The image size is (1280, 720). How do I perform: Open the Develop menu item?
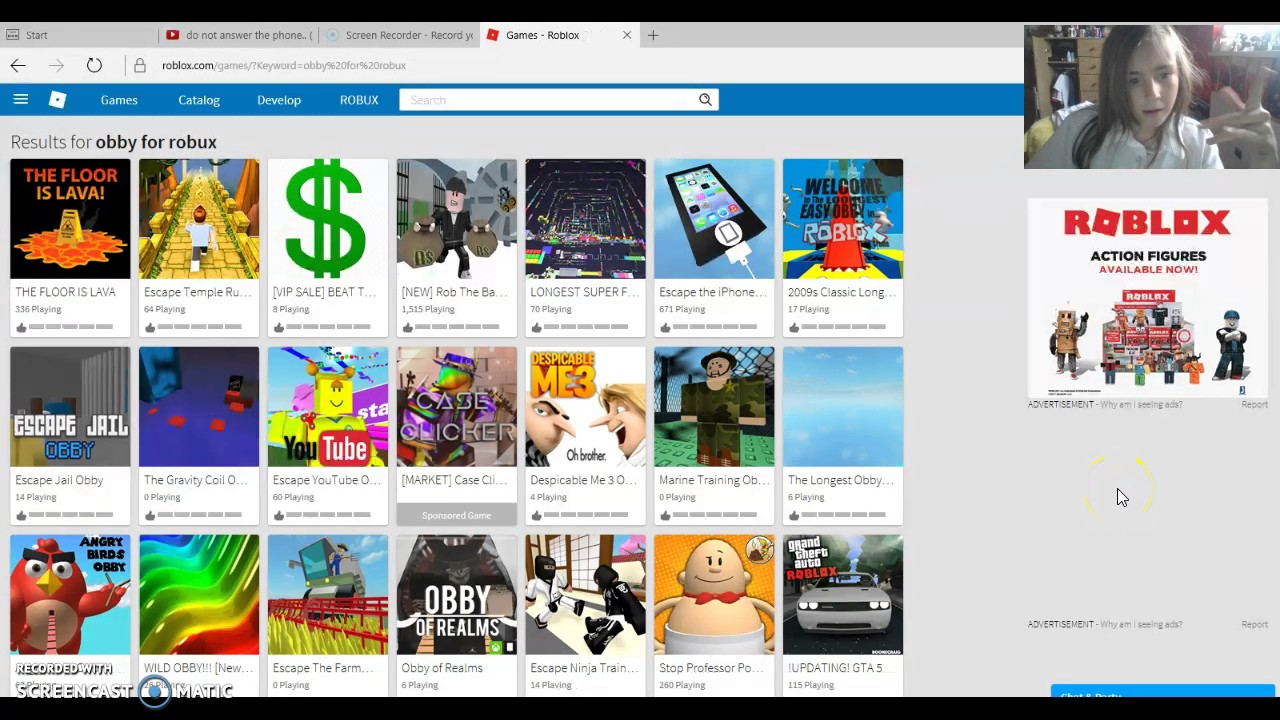pos(279,100)
